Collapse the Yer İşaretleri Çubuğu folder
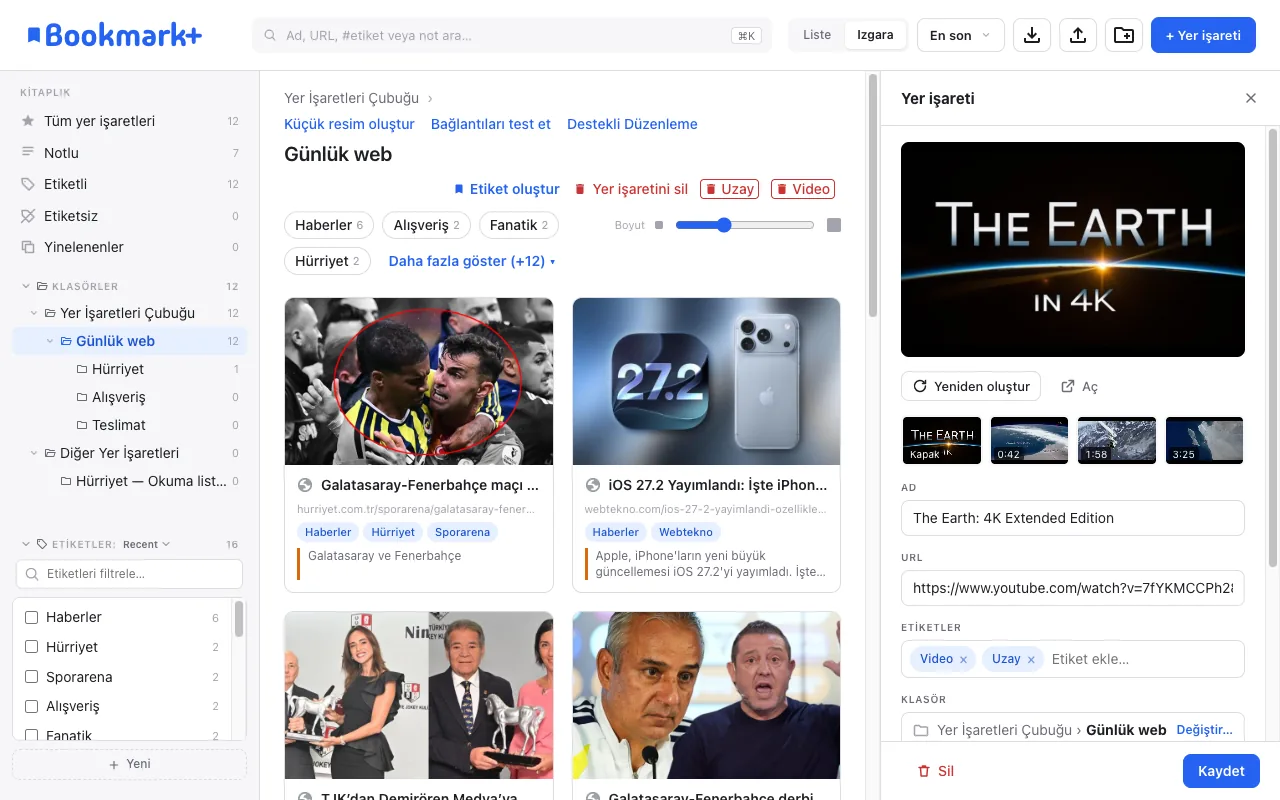 (x=34, y=313)
